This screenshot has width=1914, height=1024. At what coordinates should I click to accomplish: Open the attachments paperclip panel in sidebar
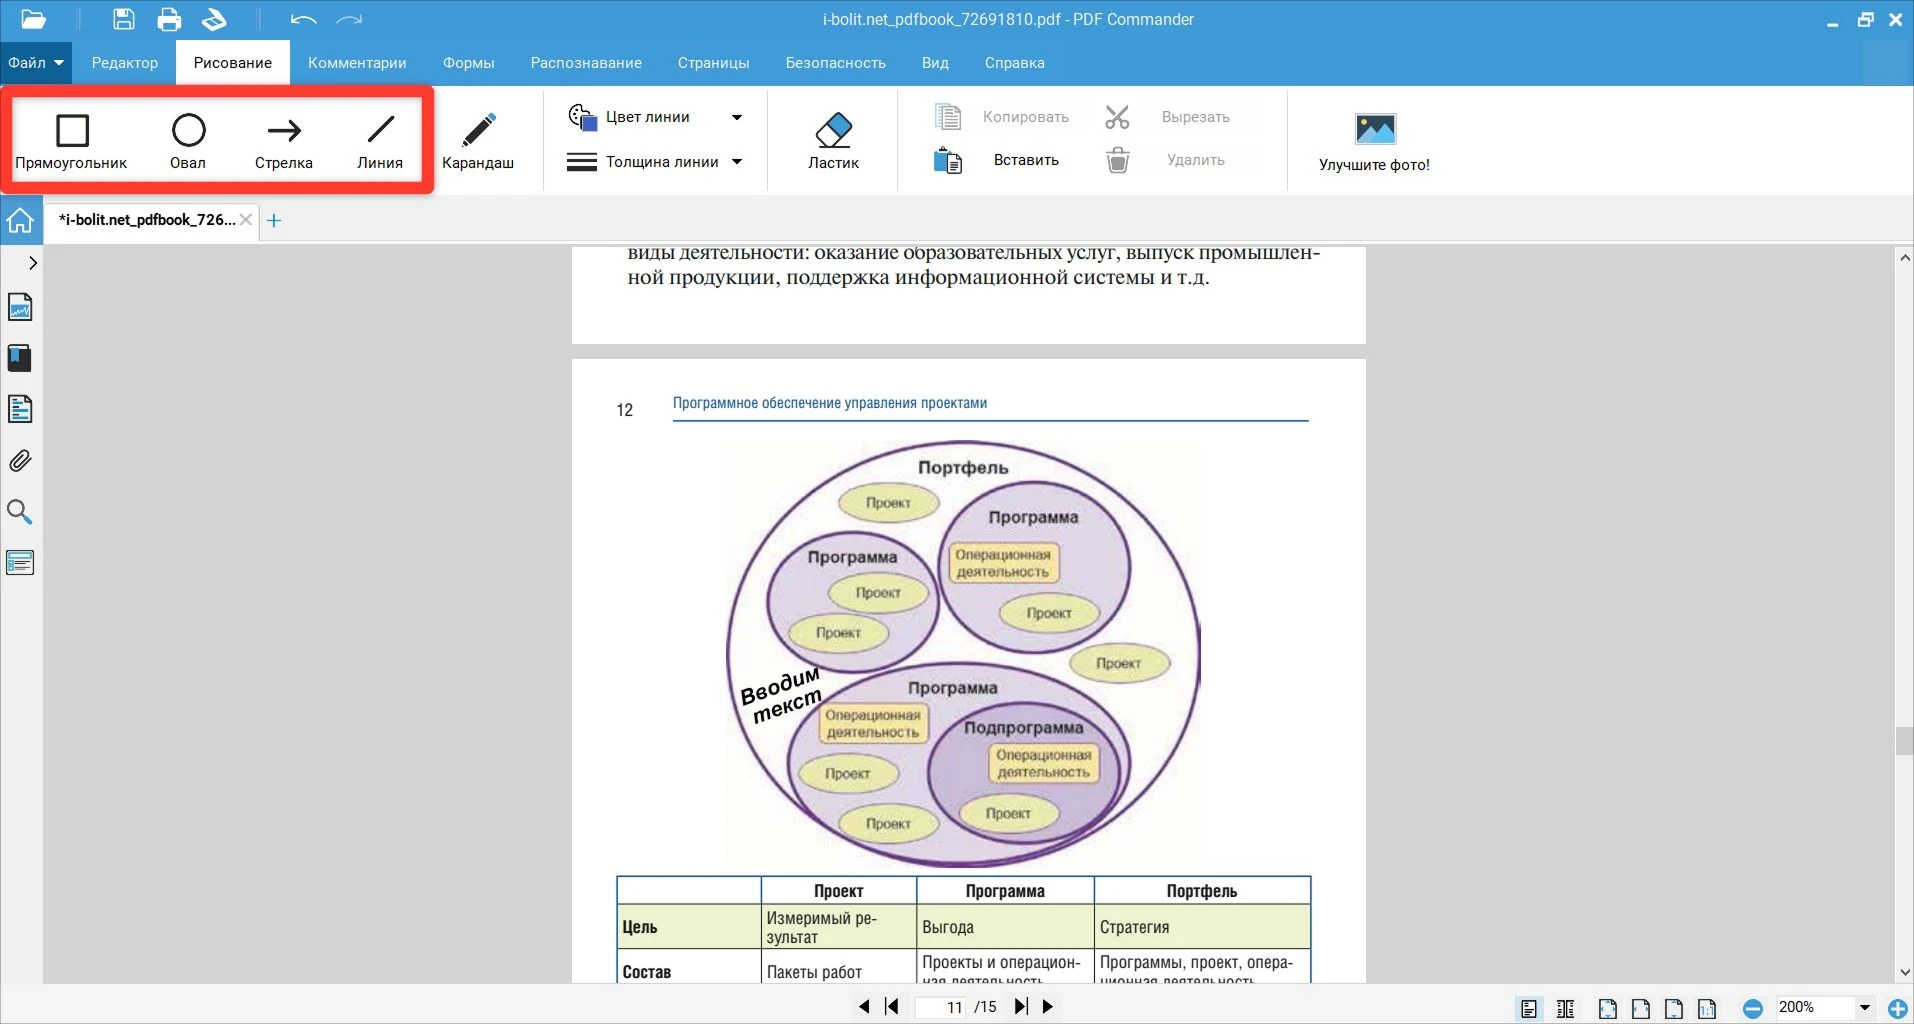click(x=20, y=461)
